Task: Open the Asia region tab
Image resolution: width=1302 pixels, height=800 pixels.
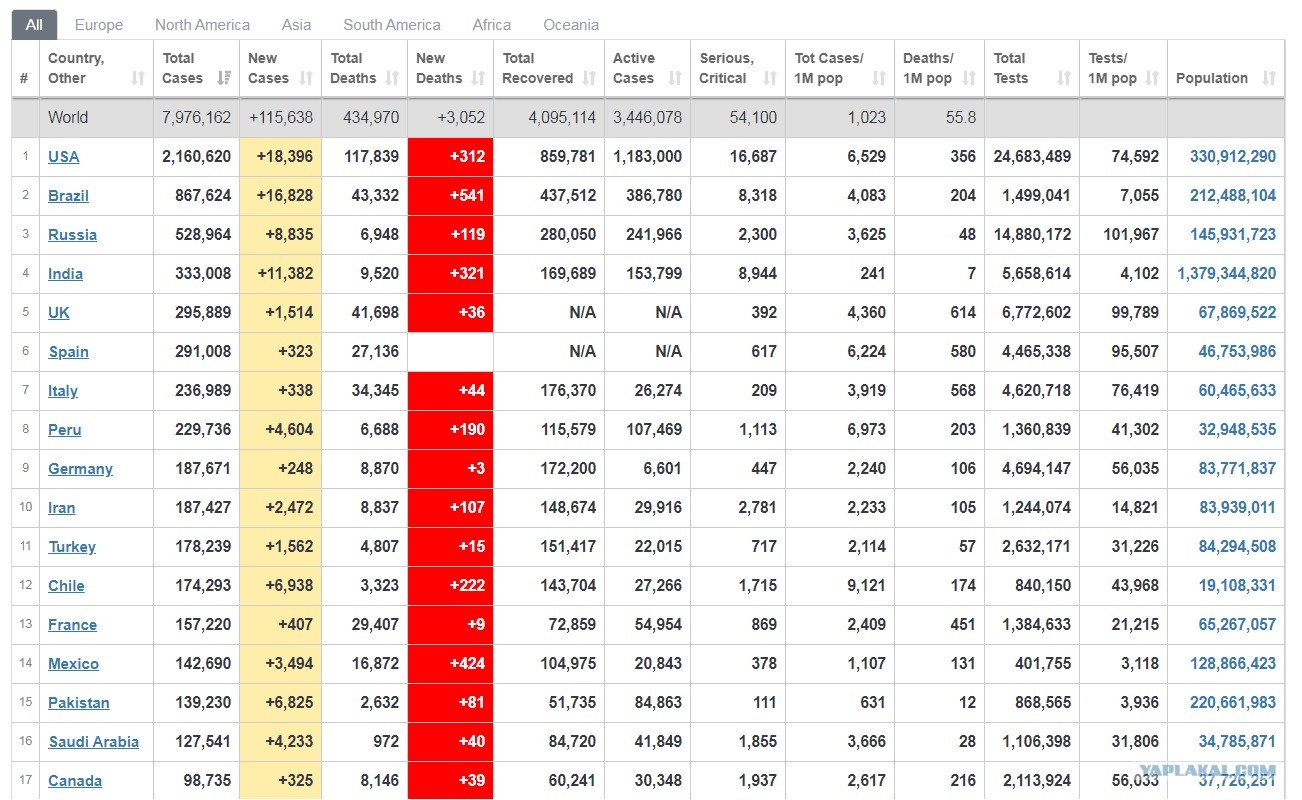Action: (296, 25)
